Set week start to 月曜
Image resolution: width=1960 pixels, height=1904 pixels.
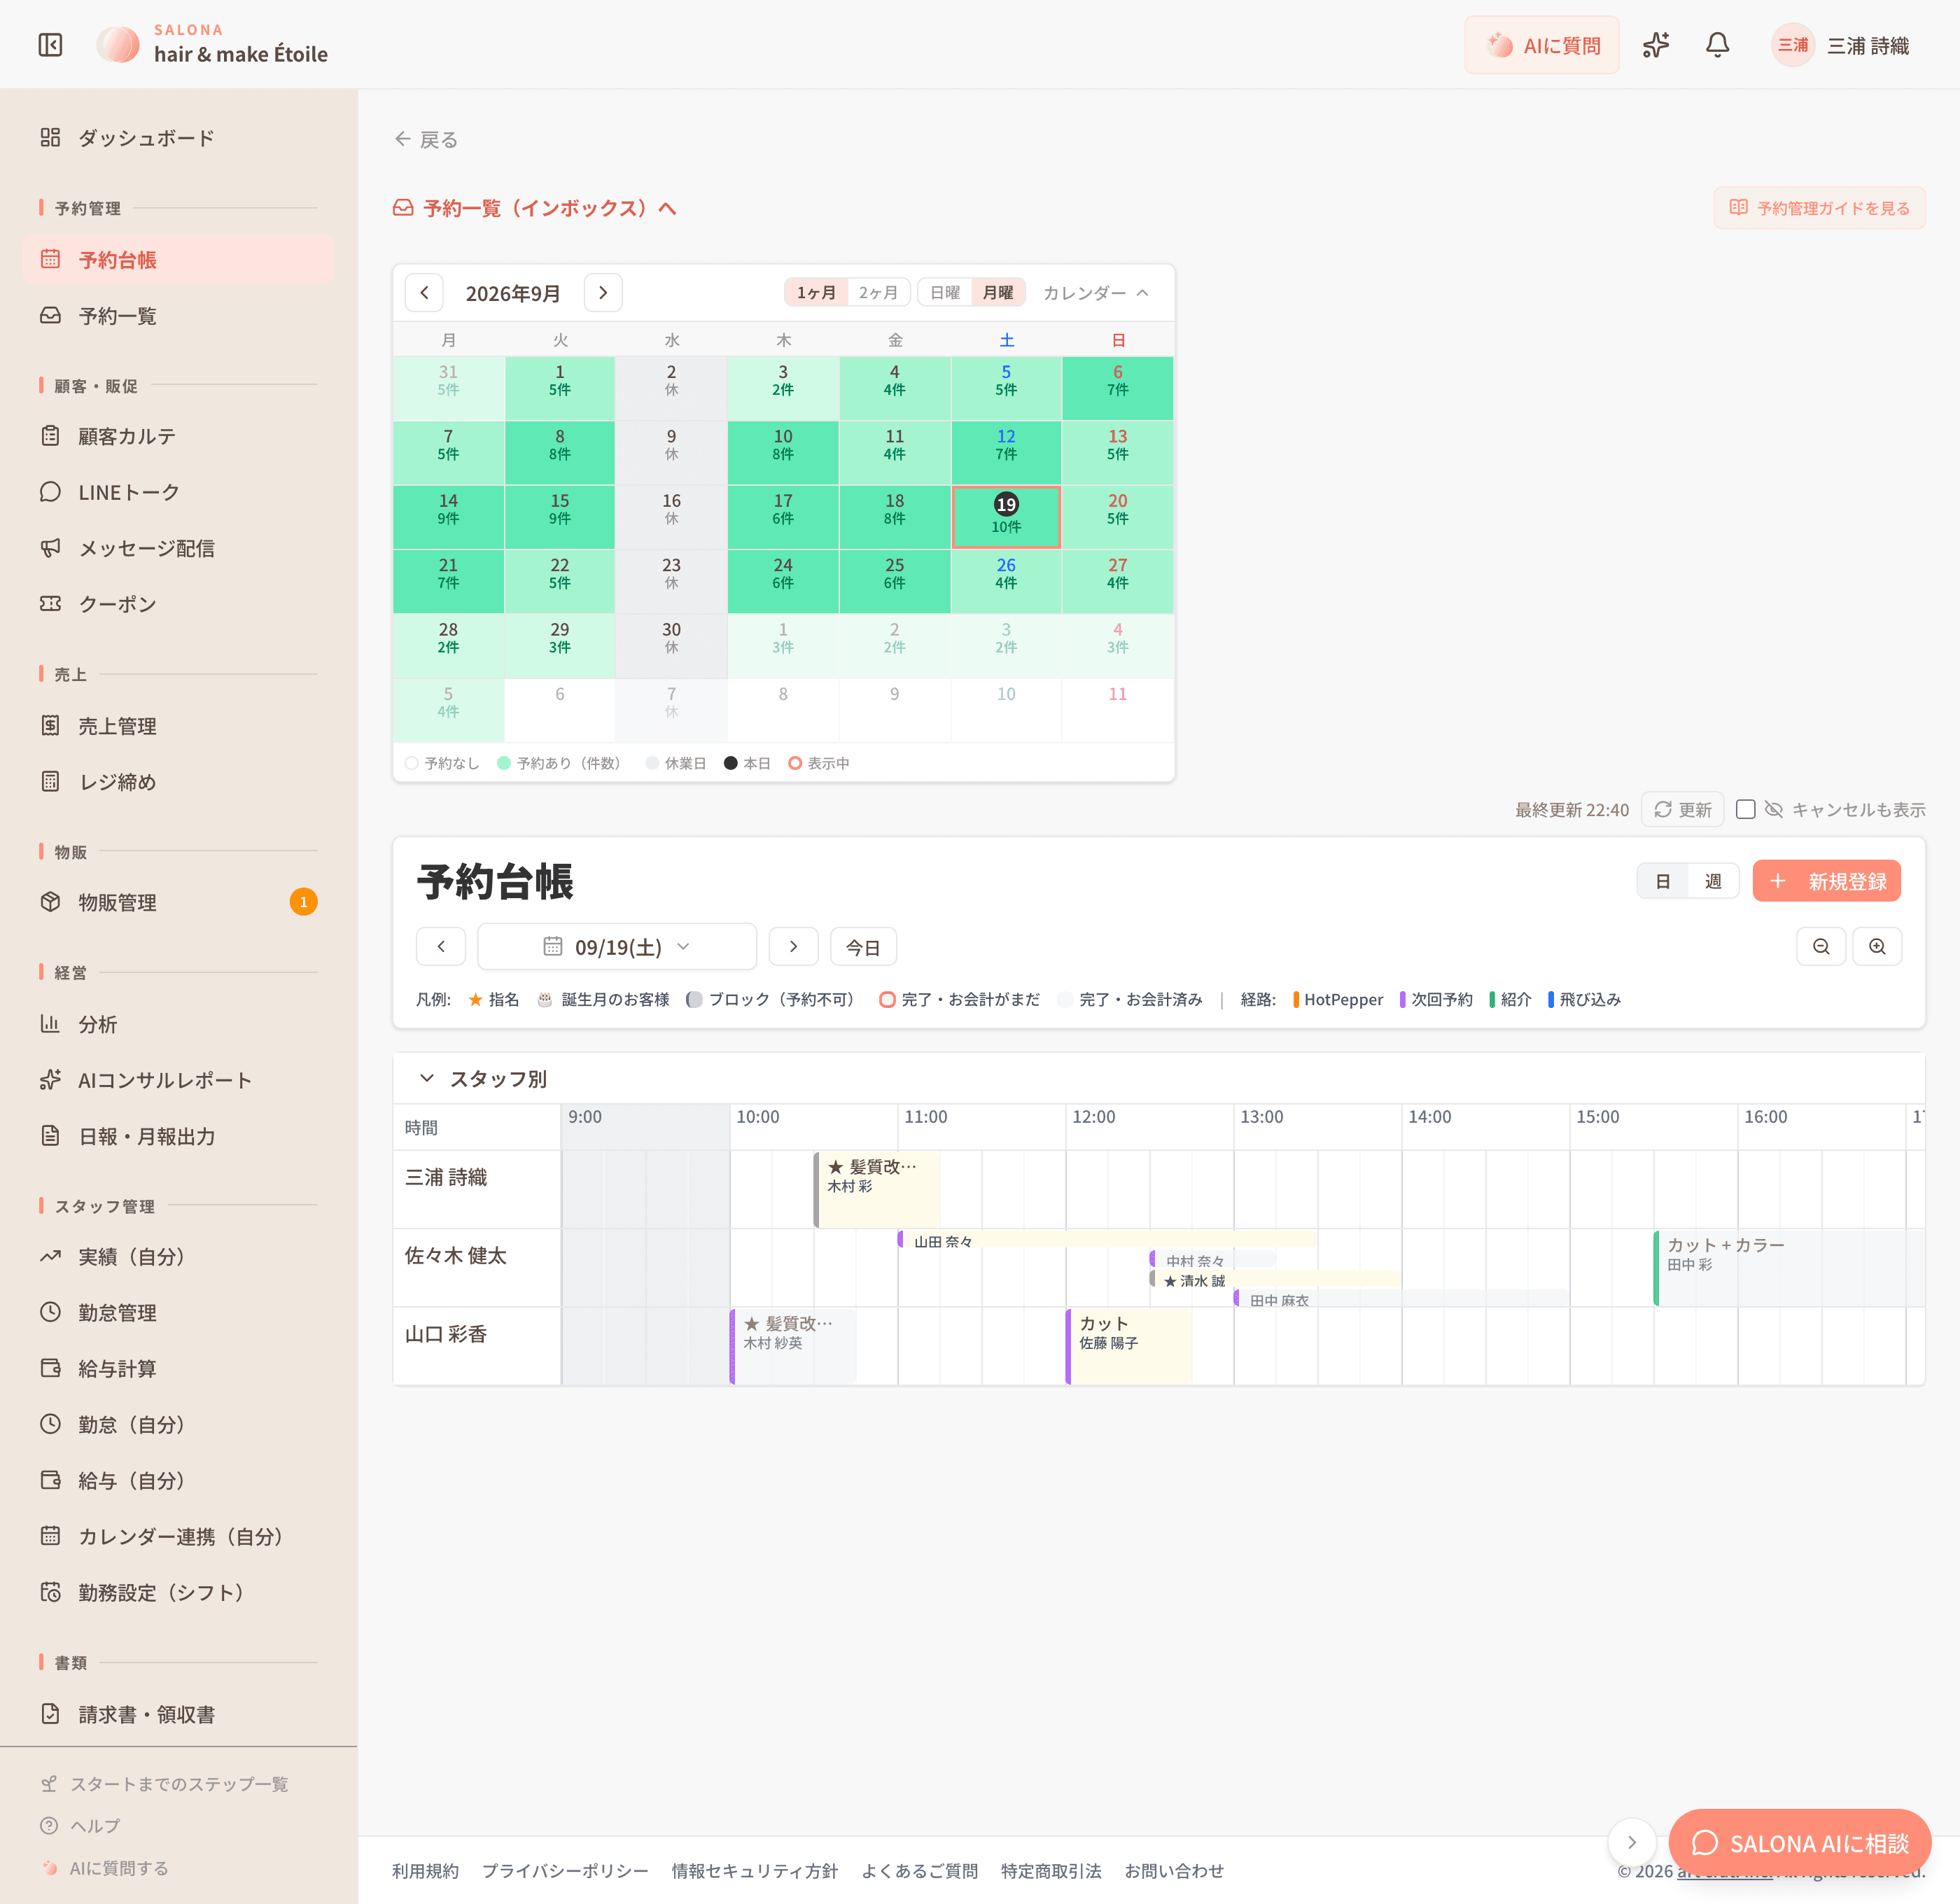tap(998, 292)
